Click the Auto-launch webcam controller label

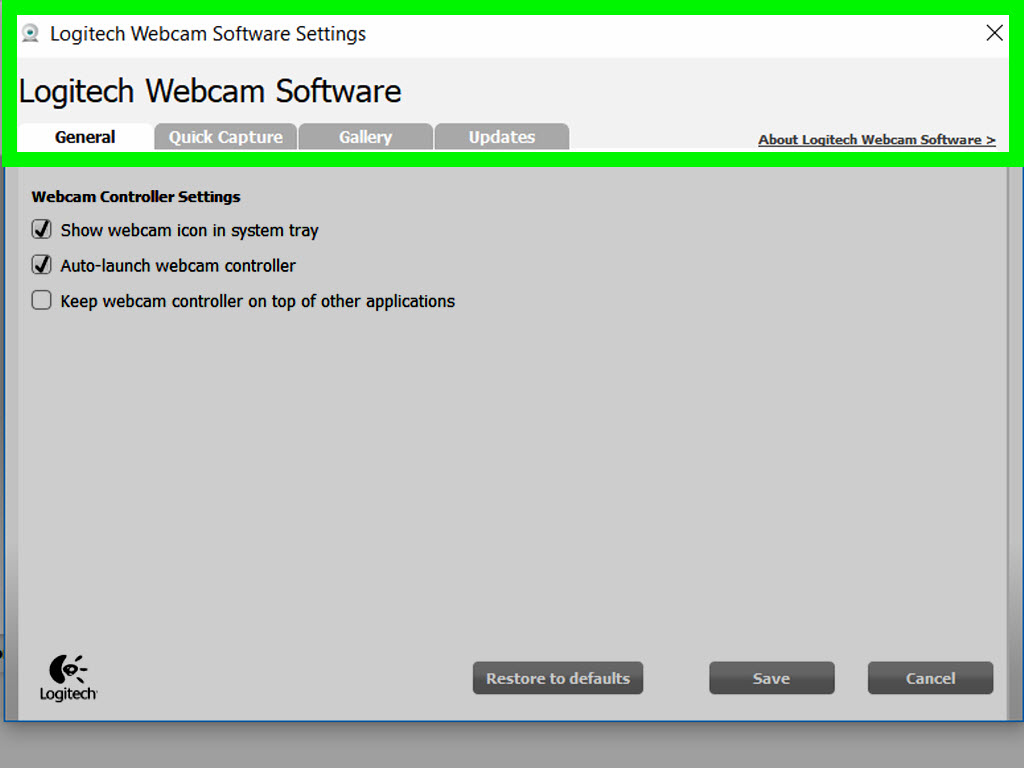pos(176,265)
